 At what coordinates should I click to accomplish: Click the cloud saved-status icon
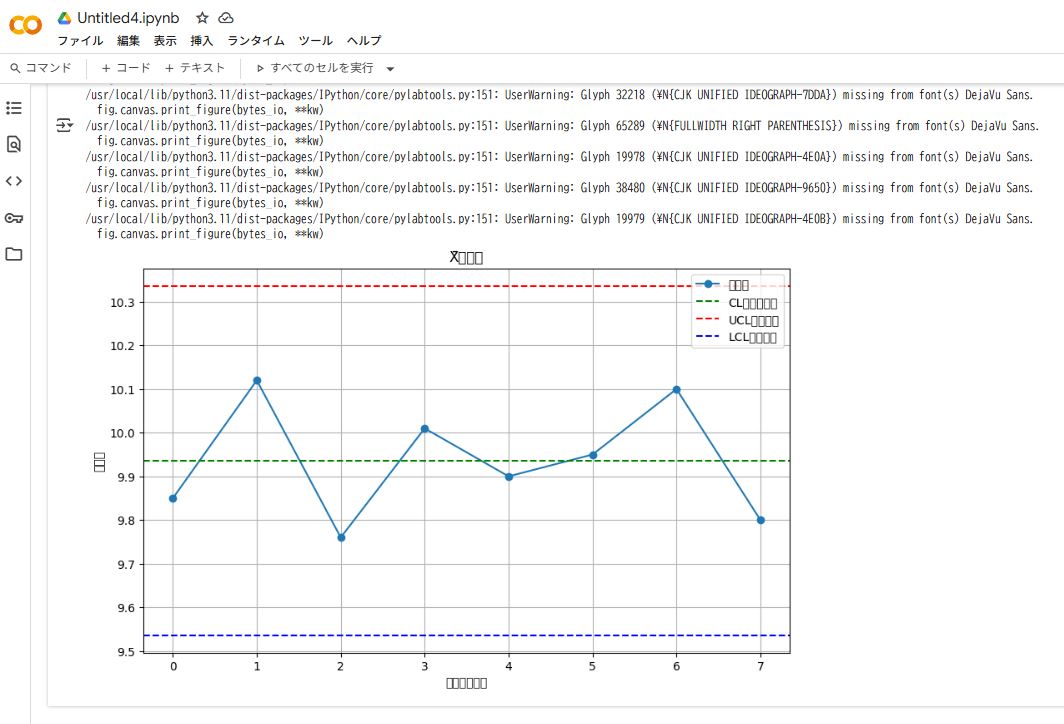(225, 18)
